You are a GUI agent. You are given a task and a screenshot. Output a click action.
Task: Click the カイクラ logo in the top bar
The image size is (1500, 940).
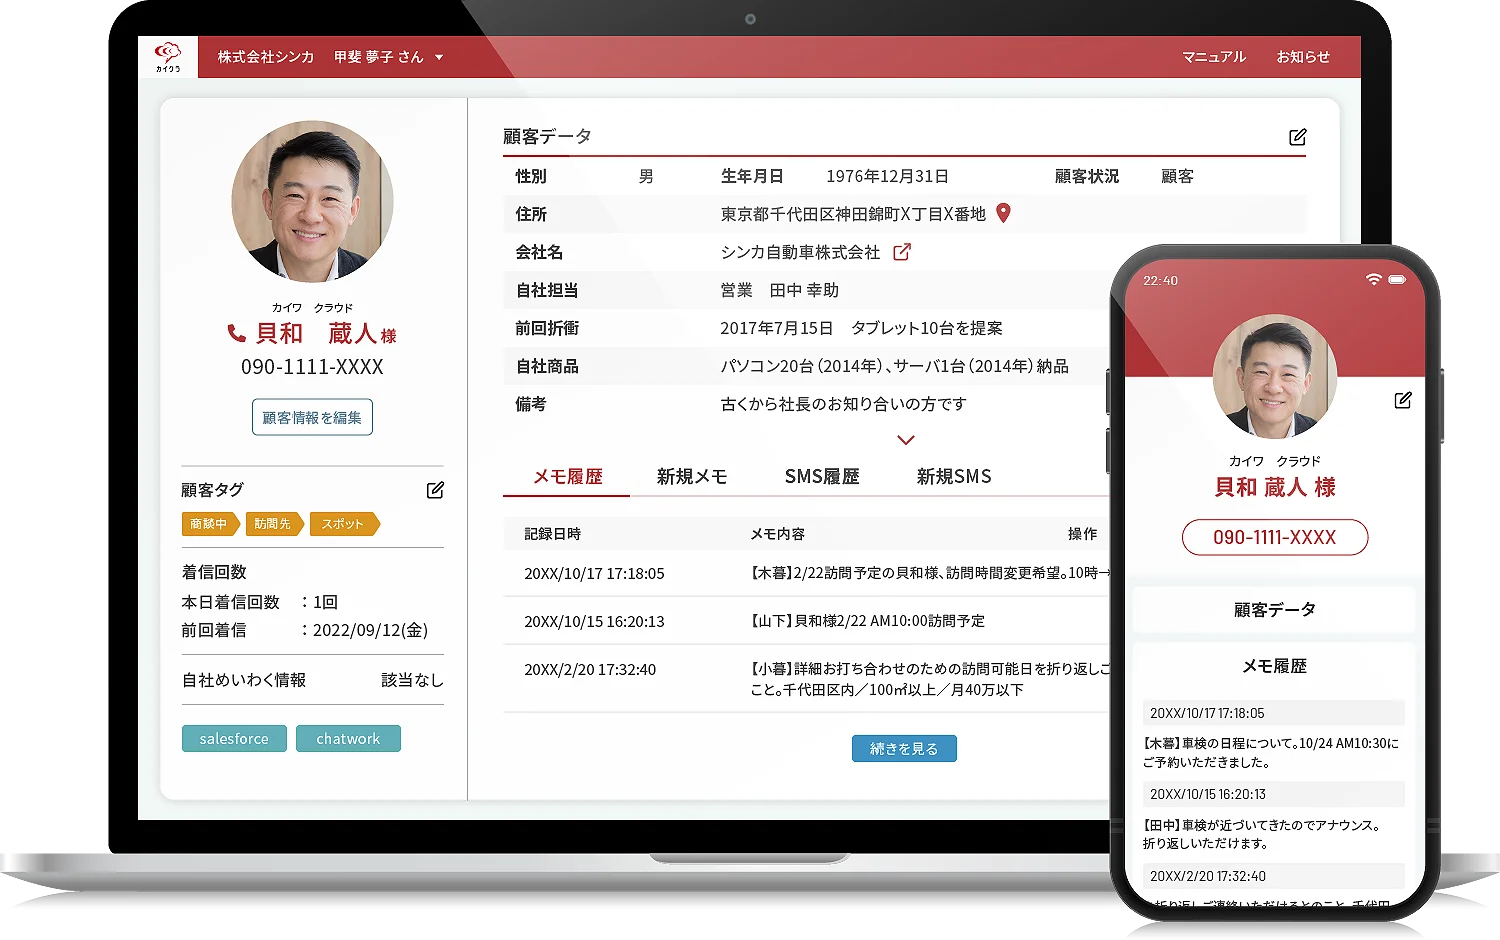pos(168,57)
